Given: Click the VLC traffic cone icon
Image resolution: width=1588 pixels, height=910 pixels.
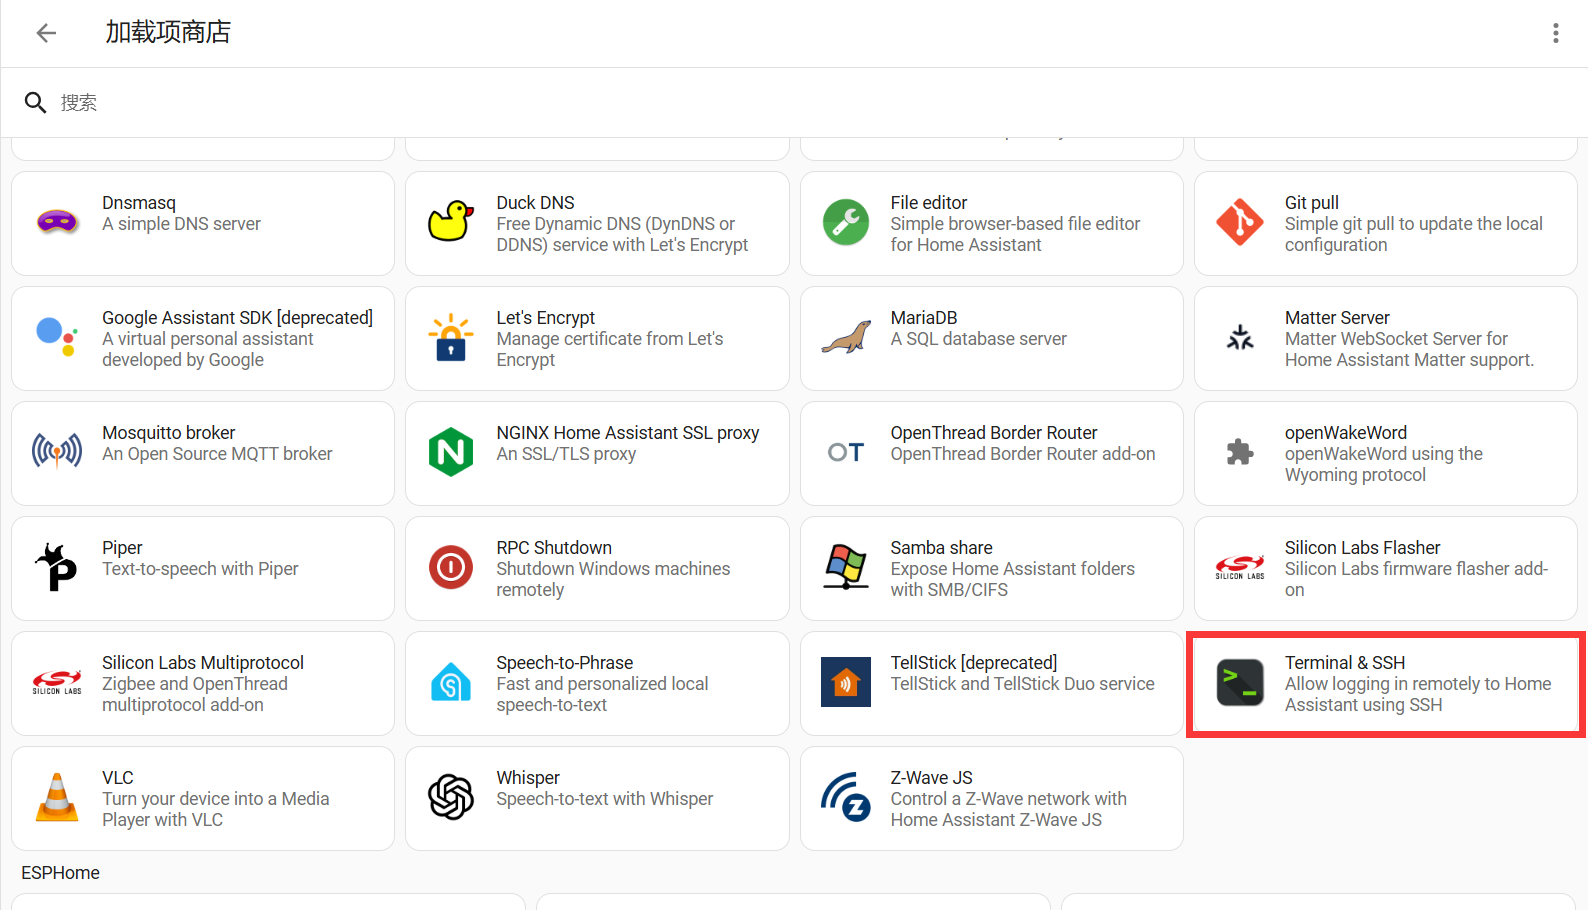Looking at the screenshot, I should (x=57, y=797).
